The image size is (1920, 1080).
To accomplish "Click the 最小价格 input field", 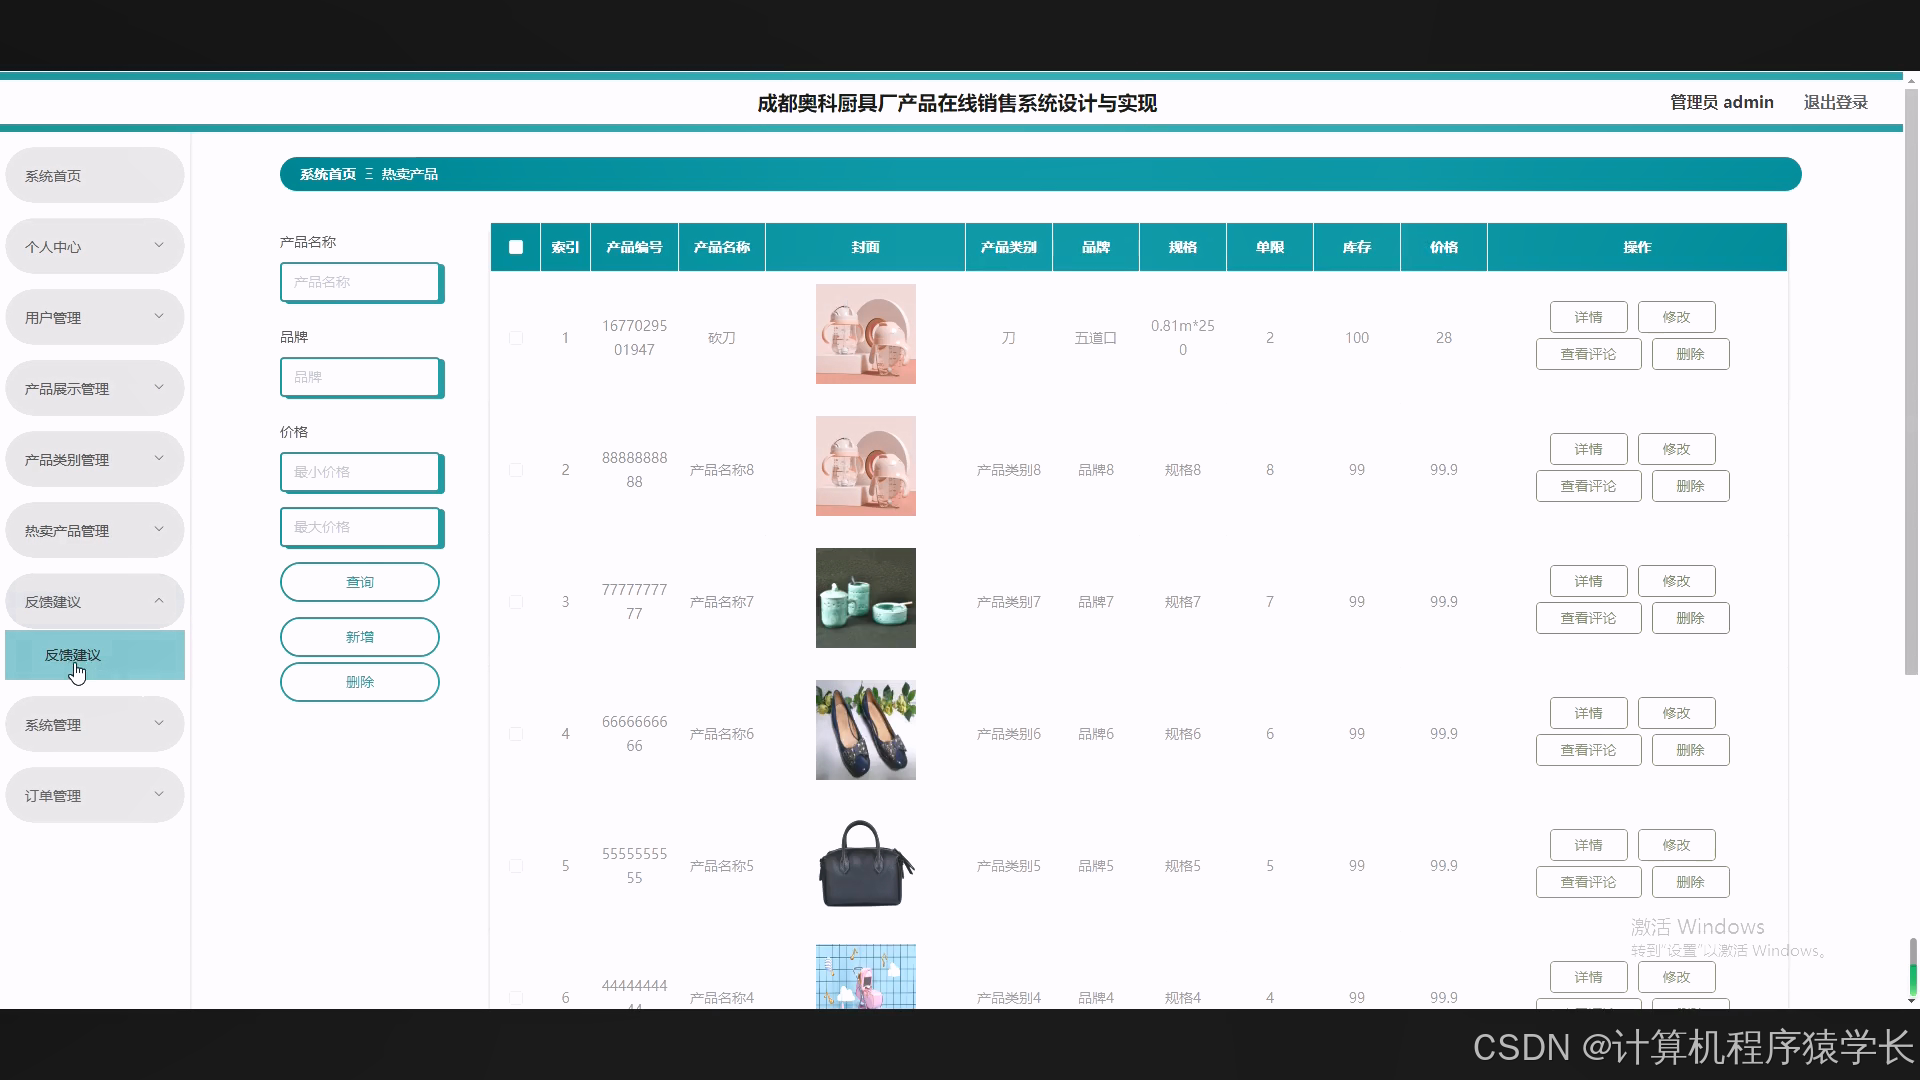I will pos(360,472).
